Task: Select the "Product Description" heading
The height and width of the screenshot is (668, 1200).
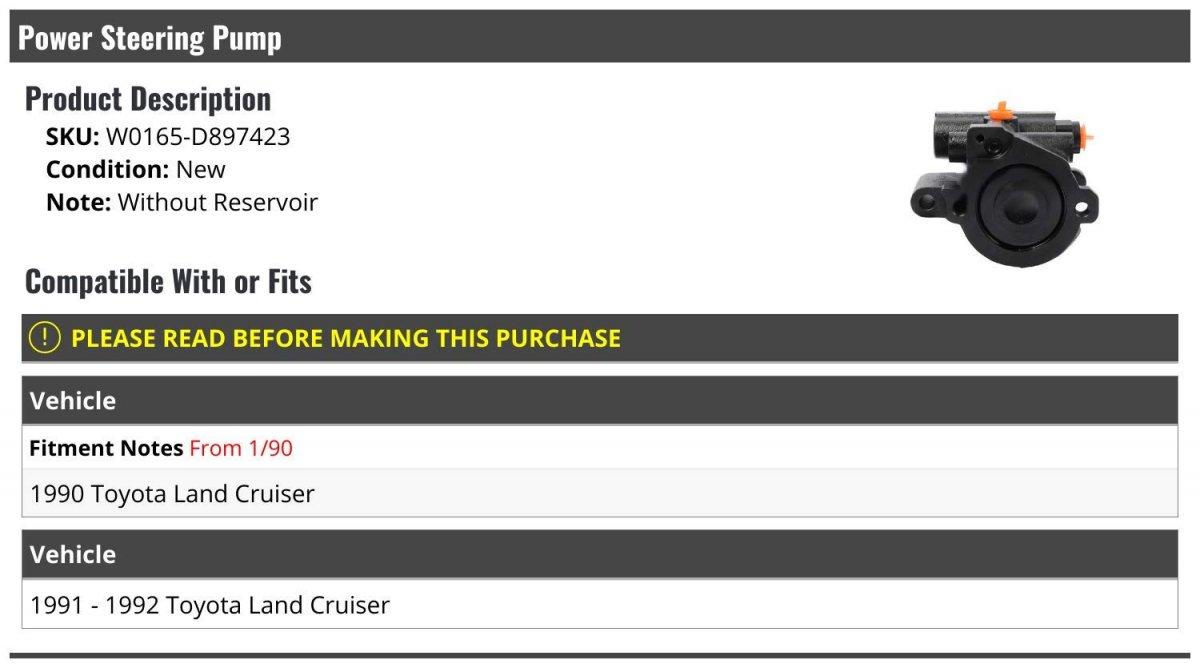Action: coord(148,99)
